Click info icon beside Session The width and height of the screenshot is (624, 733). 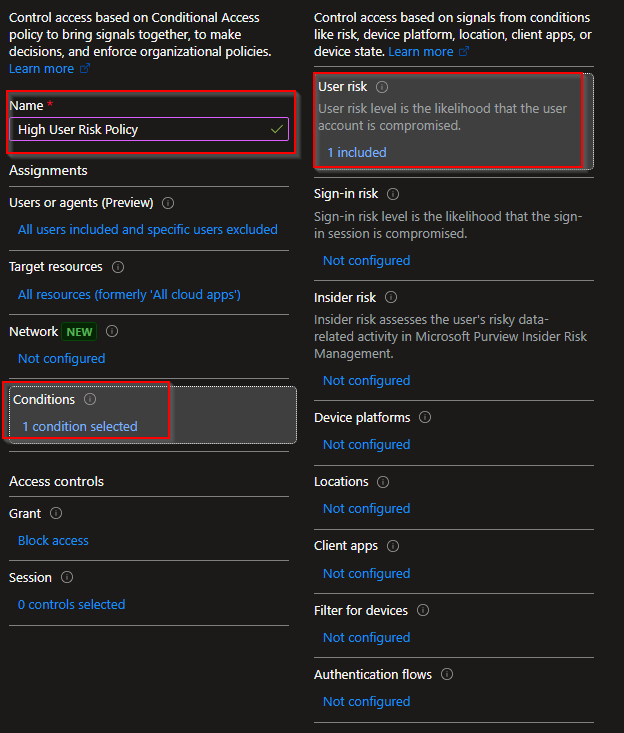click(67, 577)
